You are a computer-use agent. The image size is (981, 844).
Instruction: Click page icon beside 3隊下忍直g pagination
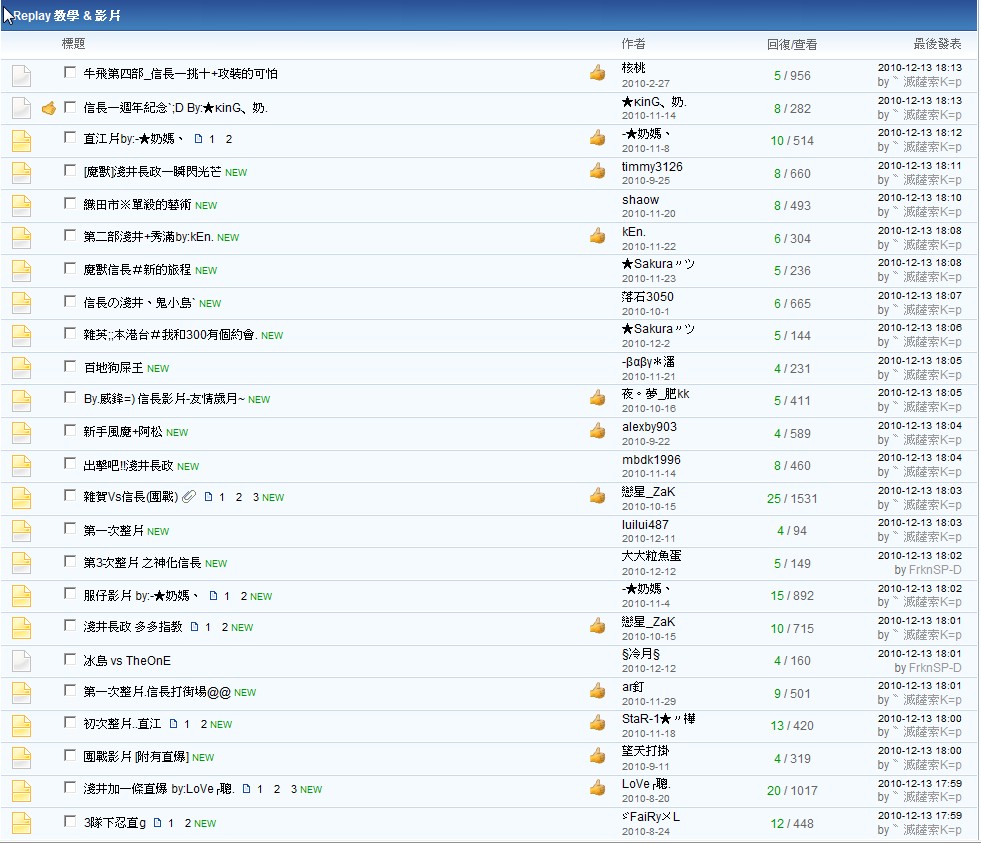click(x=158, y=823)
